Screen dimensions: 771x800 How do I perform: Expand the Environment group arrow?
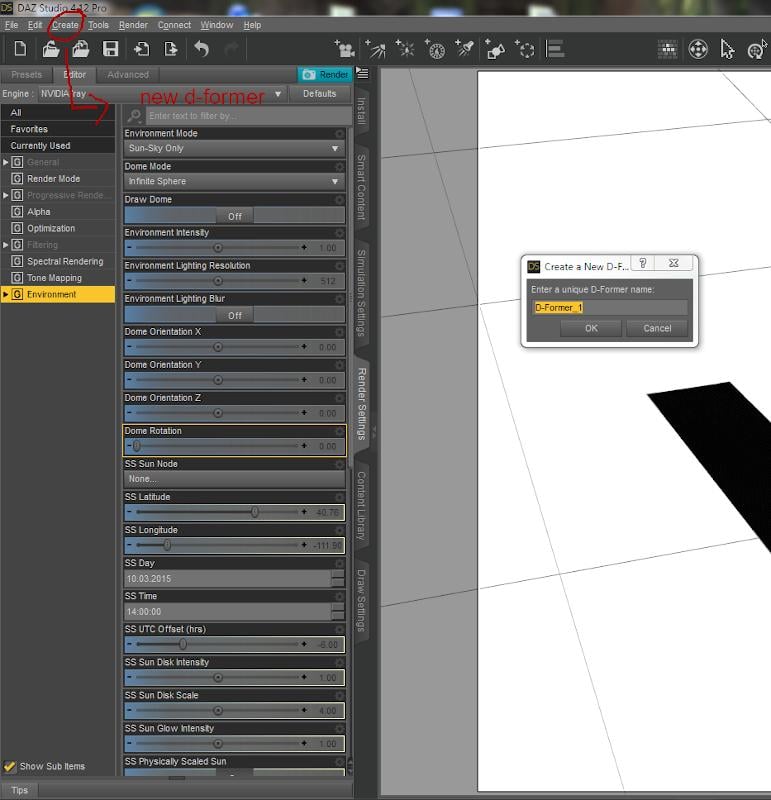pos(6,294)
